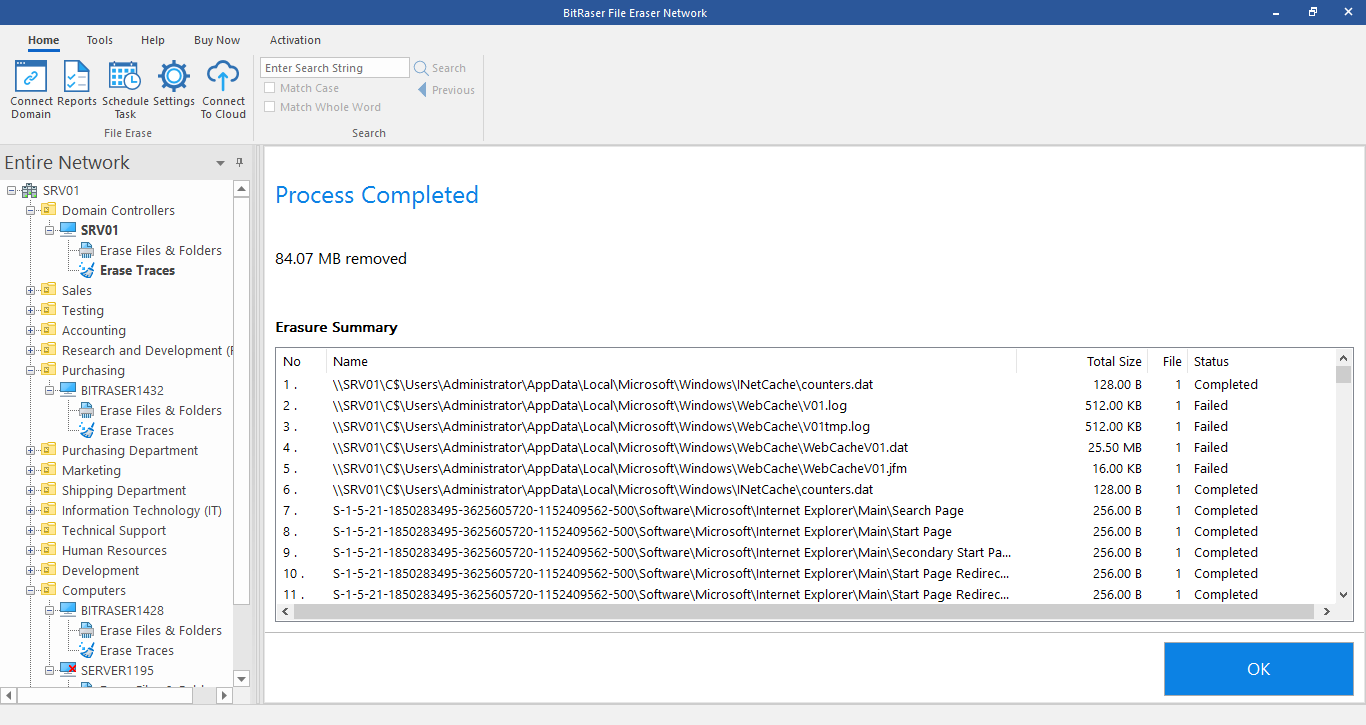1366x725 pixels.
Task: Open the Buy Now tab
Action: pyautogui.click(x=217, y=40)
